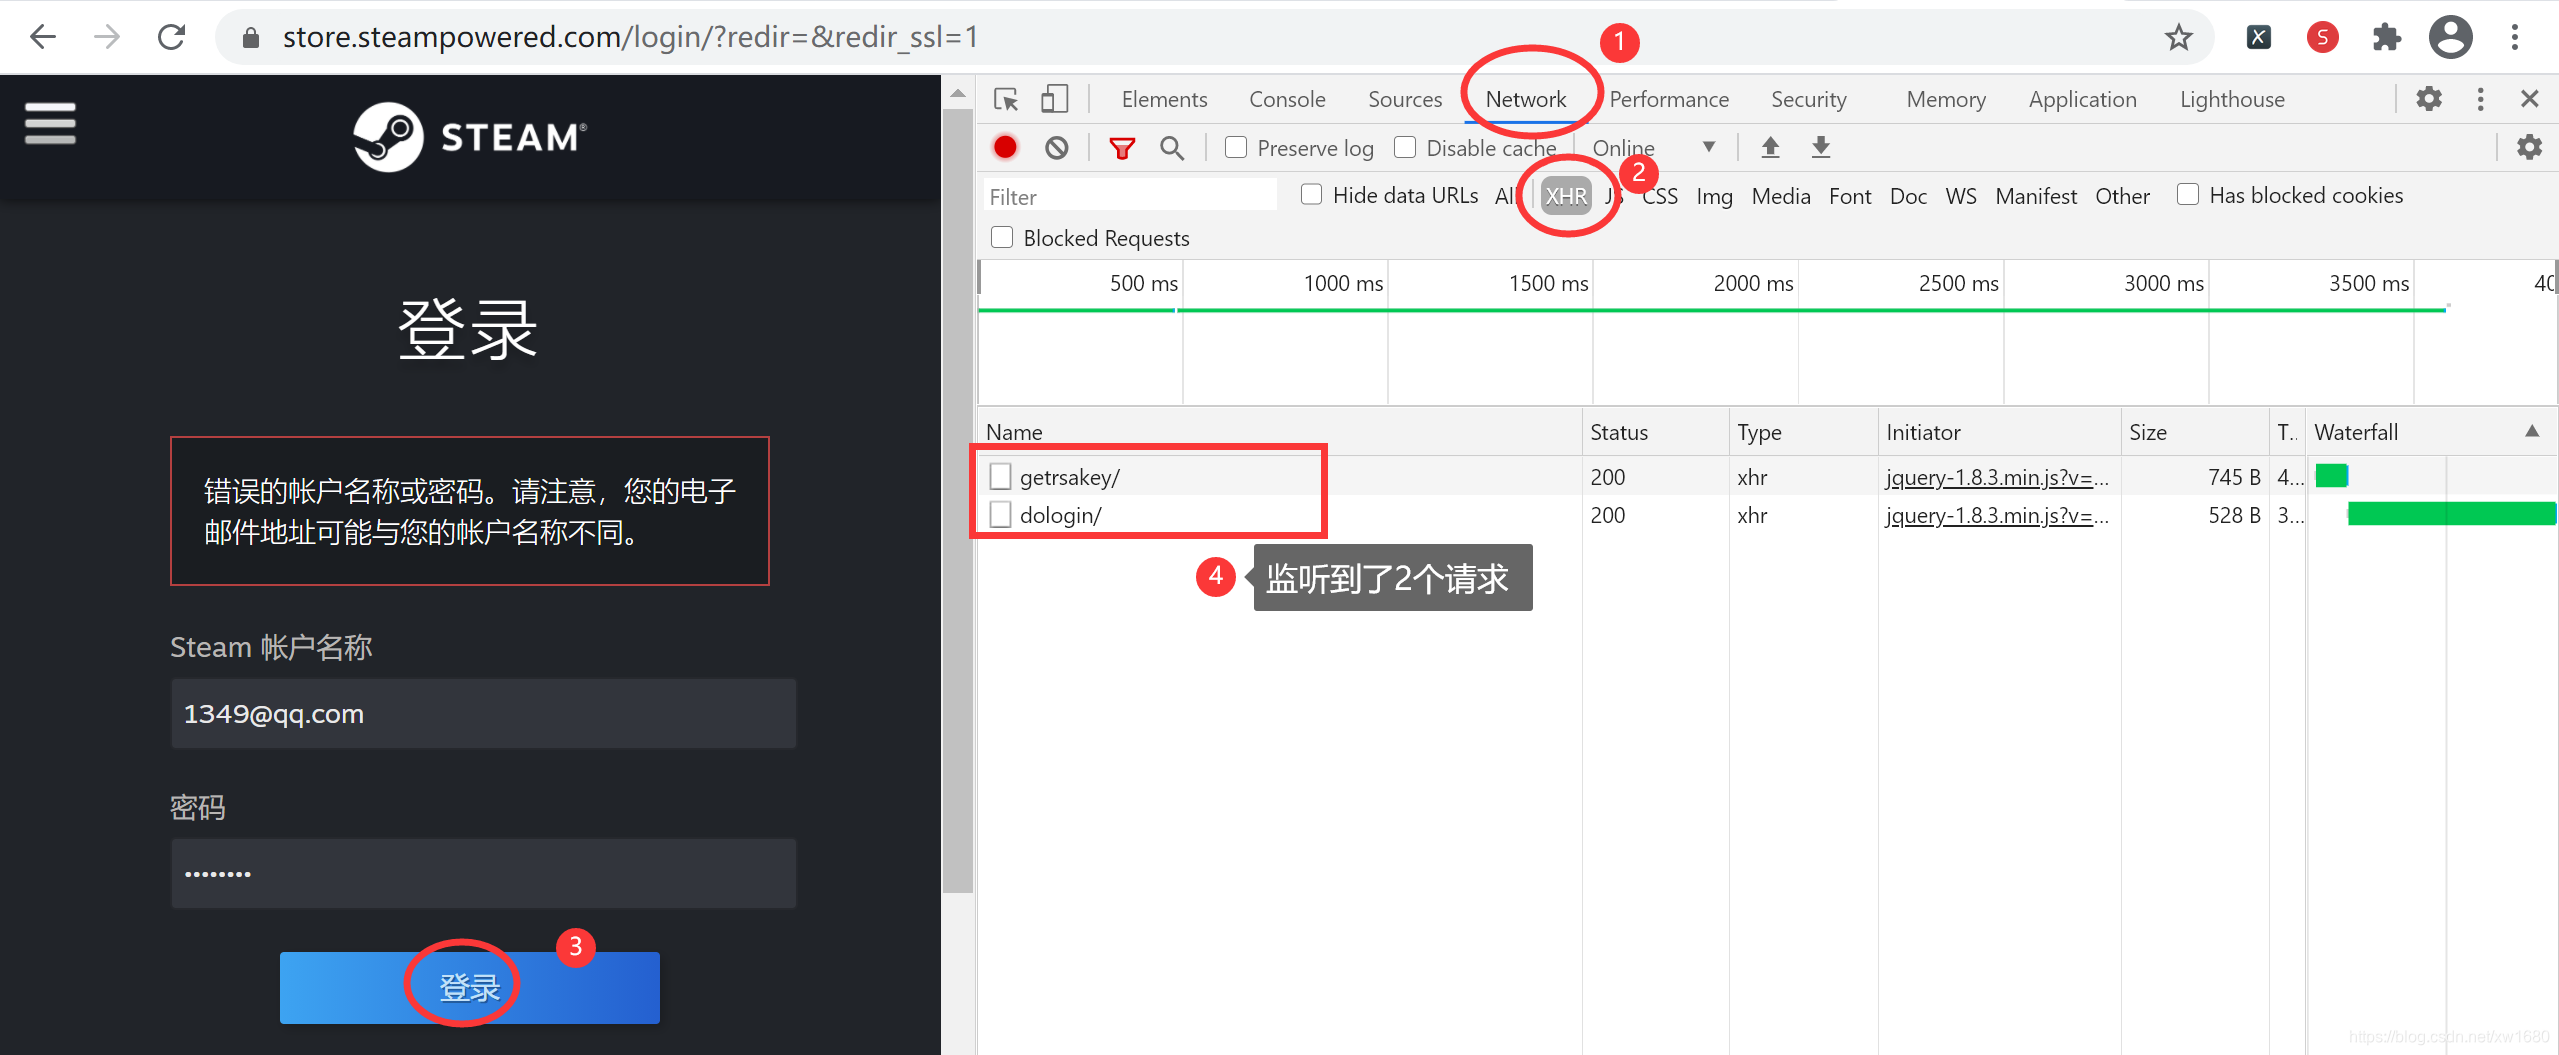
Task: Filter requests by CSS type
Action: (x=1659, y=196)
